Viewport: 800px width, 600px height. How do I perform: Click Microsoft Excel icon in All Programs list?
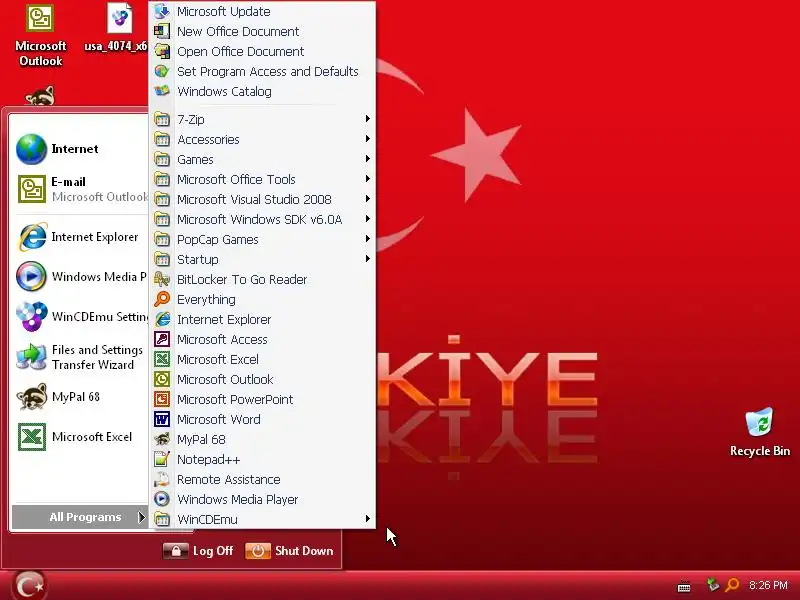point(162,359)
